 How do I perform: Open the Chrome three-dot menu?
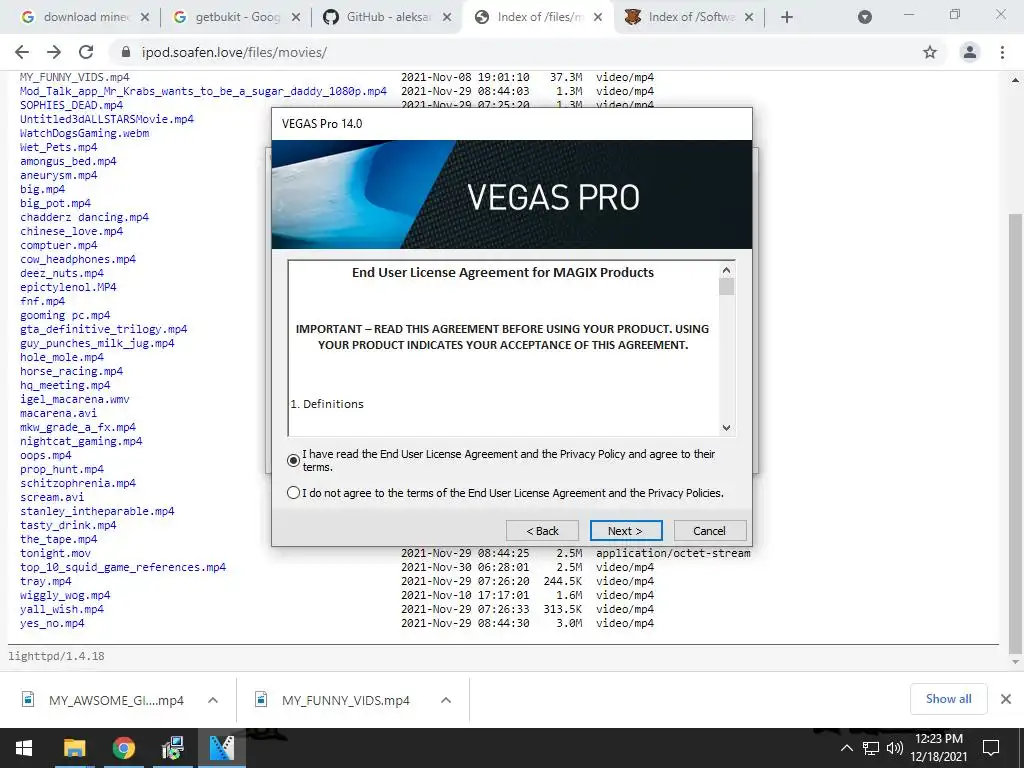tap(1002, 52)
